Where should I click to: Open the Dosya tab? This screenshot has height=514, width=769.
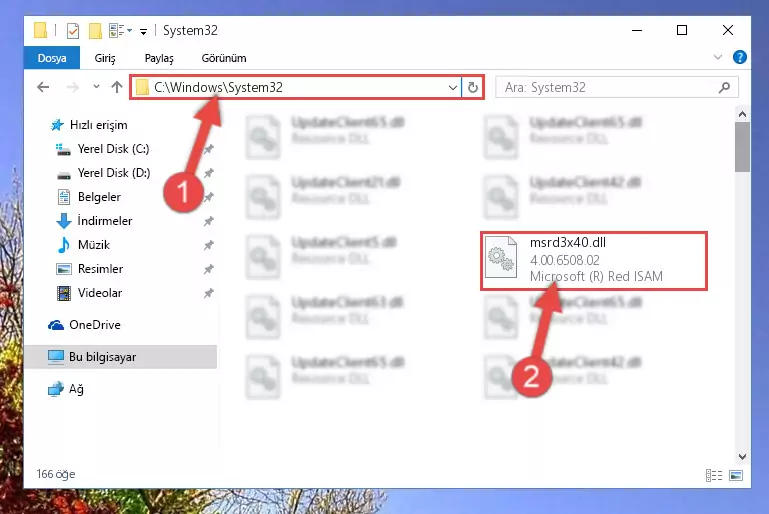coord(52,58)
